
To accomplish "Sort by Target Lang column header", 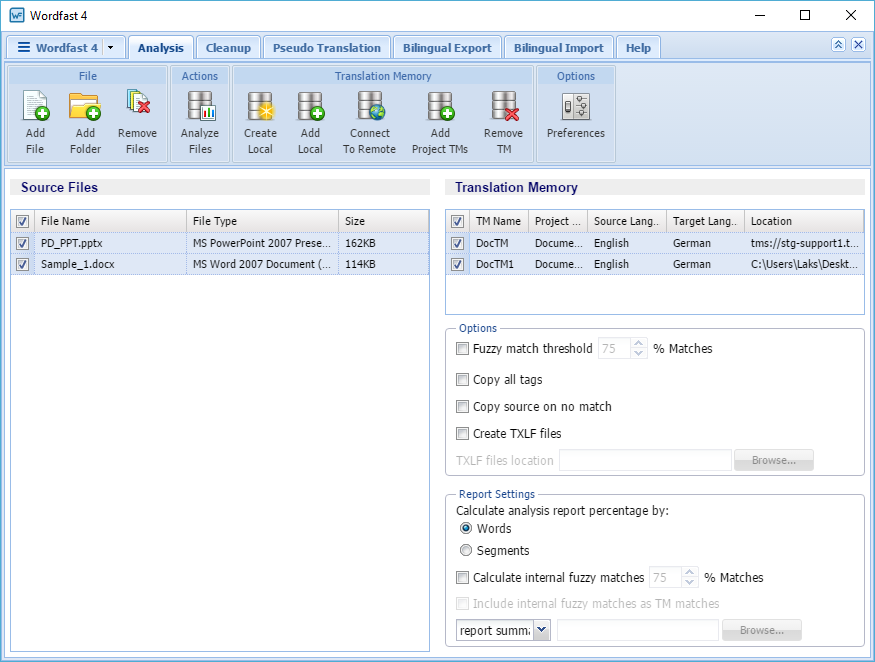I will pos(705,221).
